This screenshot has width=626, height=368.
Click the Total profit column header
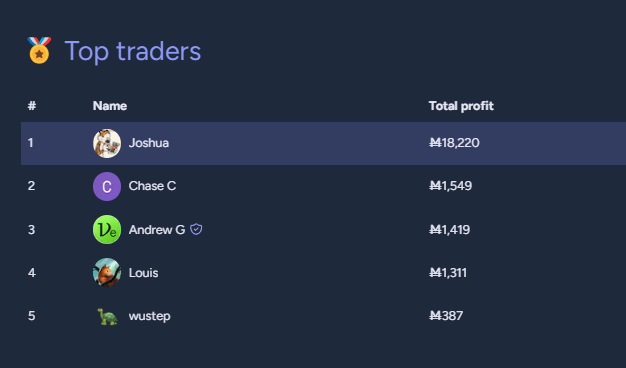click(x=461, y=106)
